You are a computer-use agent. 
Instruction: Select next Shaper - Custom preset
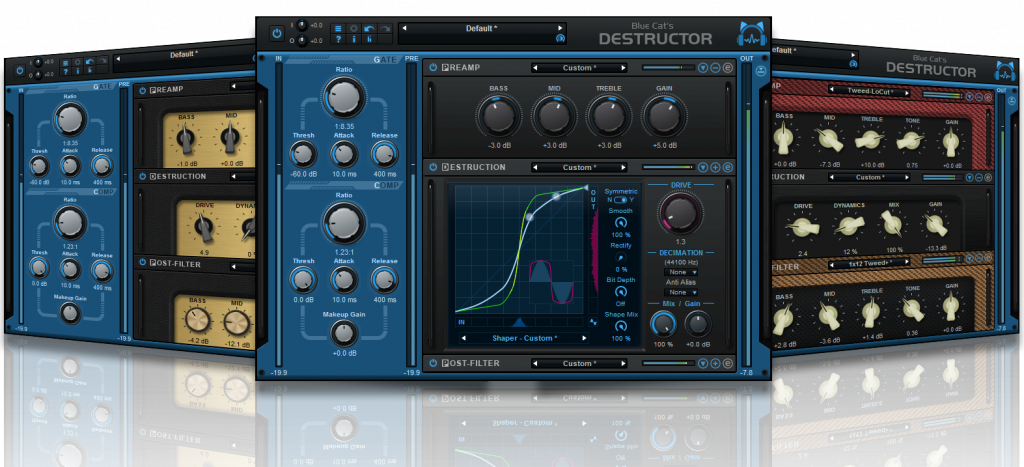point(584,338)
